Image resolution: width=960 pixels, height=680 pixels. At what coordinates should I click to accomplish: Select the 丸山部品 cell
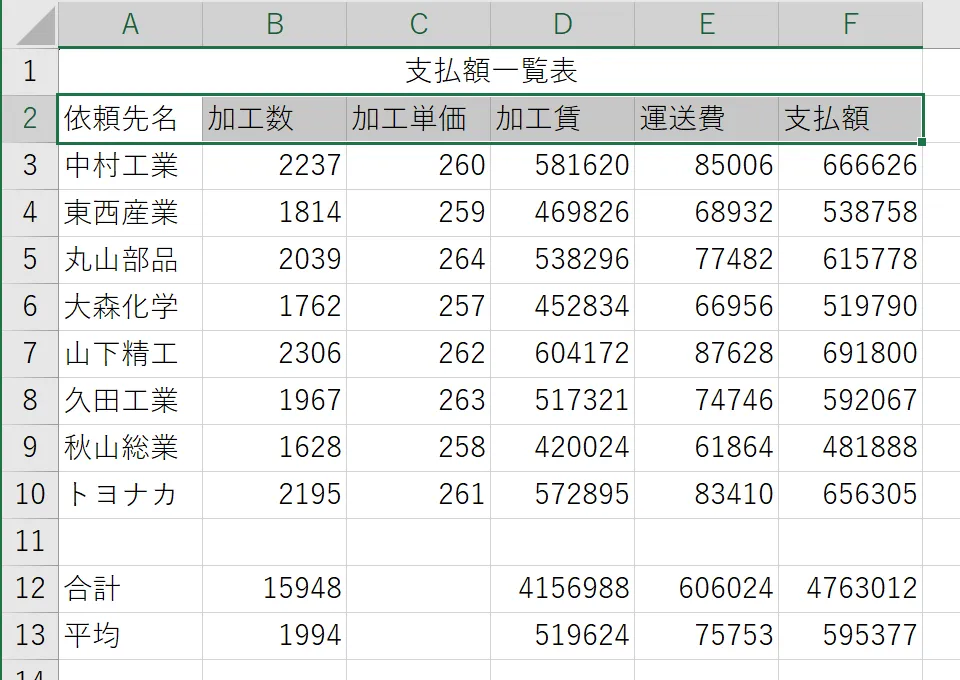(x=130, y=260)
